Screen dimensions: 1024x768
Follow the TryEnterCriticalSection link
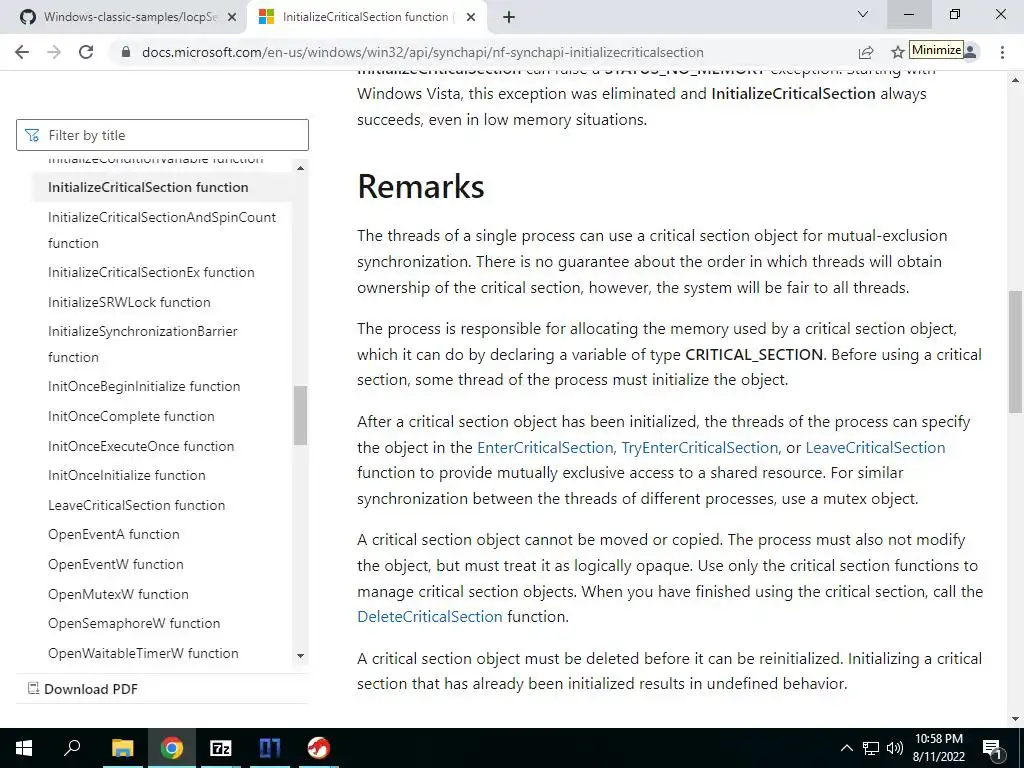699,448
